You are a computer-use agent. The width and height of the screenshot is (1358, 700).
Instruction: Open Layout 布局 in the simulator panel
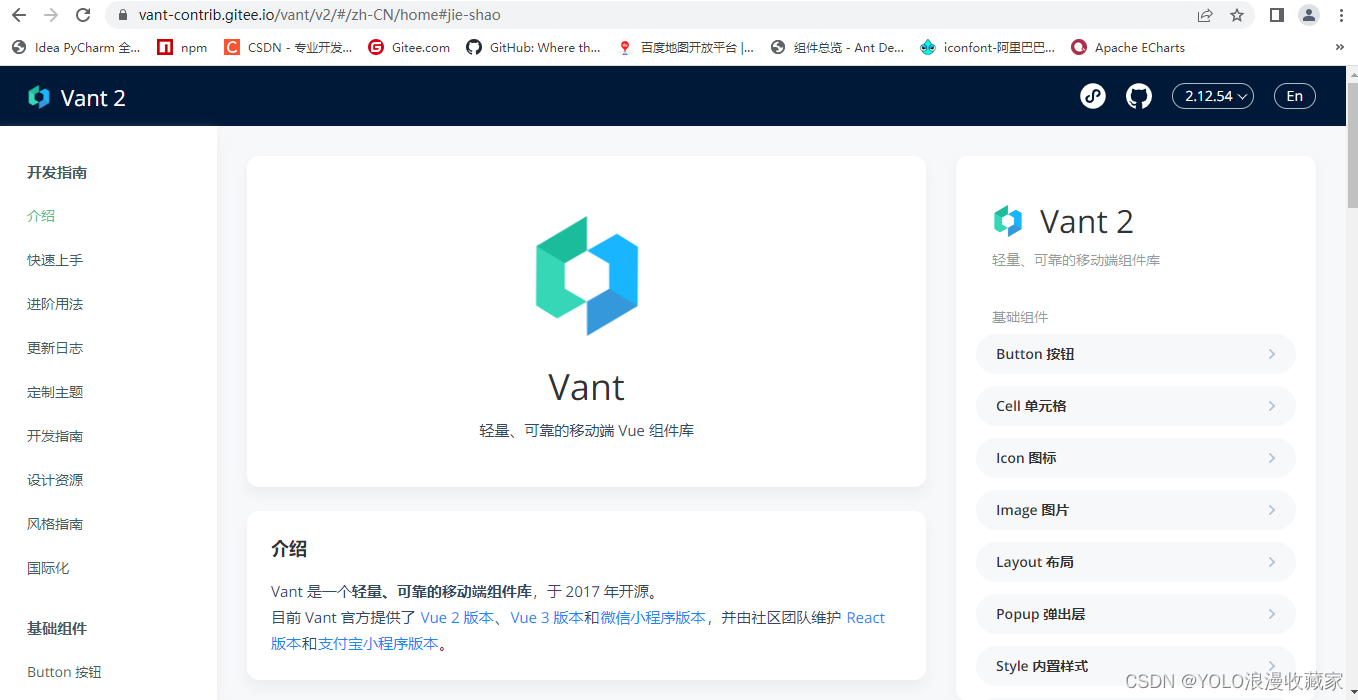[x=1135, y=562]
